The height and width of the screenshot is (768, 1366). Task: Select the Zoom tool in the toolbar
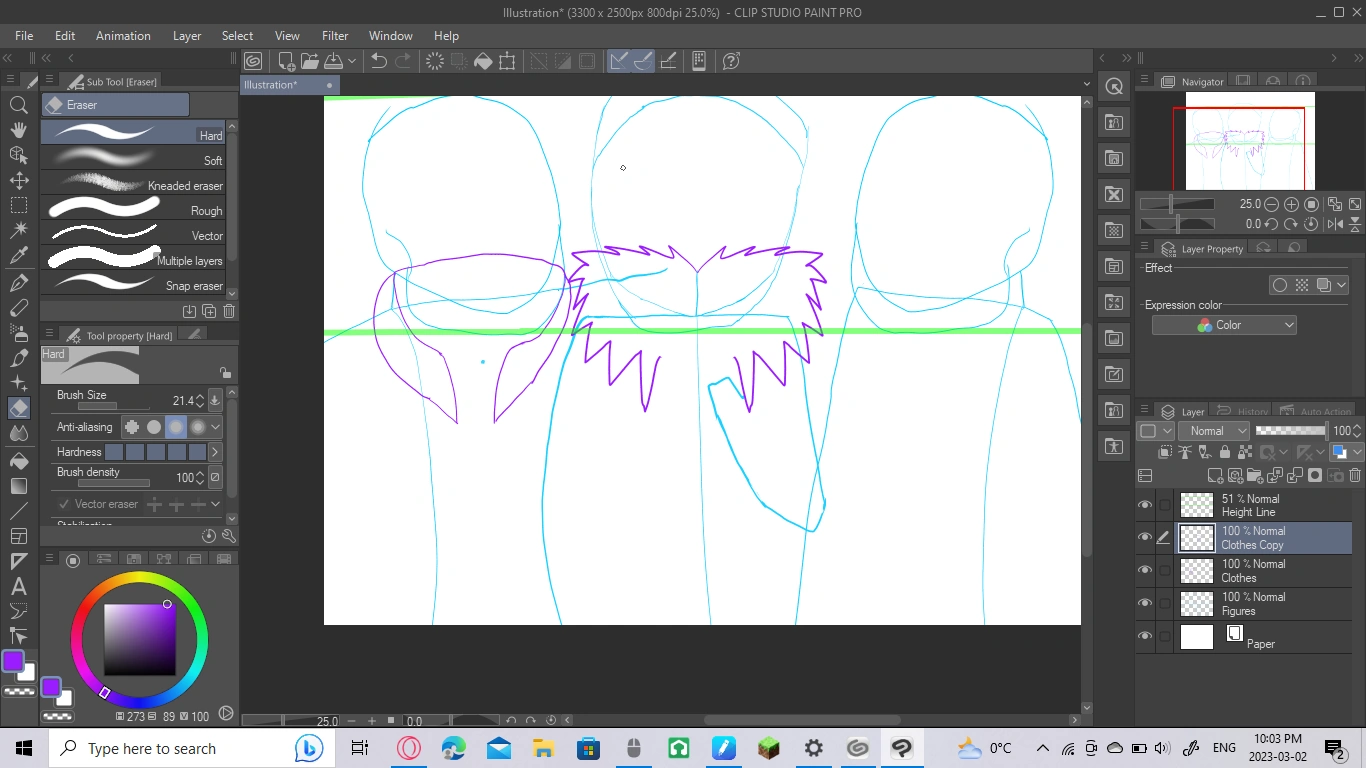click(x=18, y=104)
